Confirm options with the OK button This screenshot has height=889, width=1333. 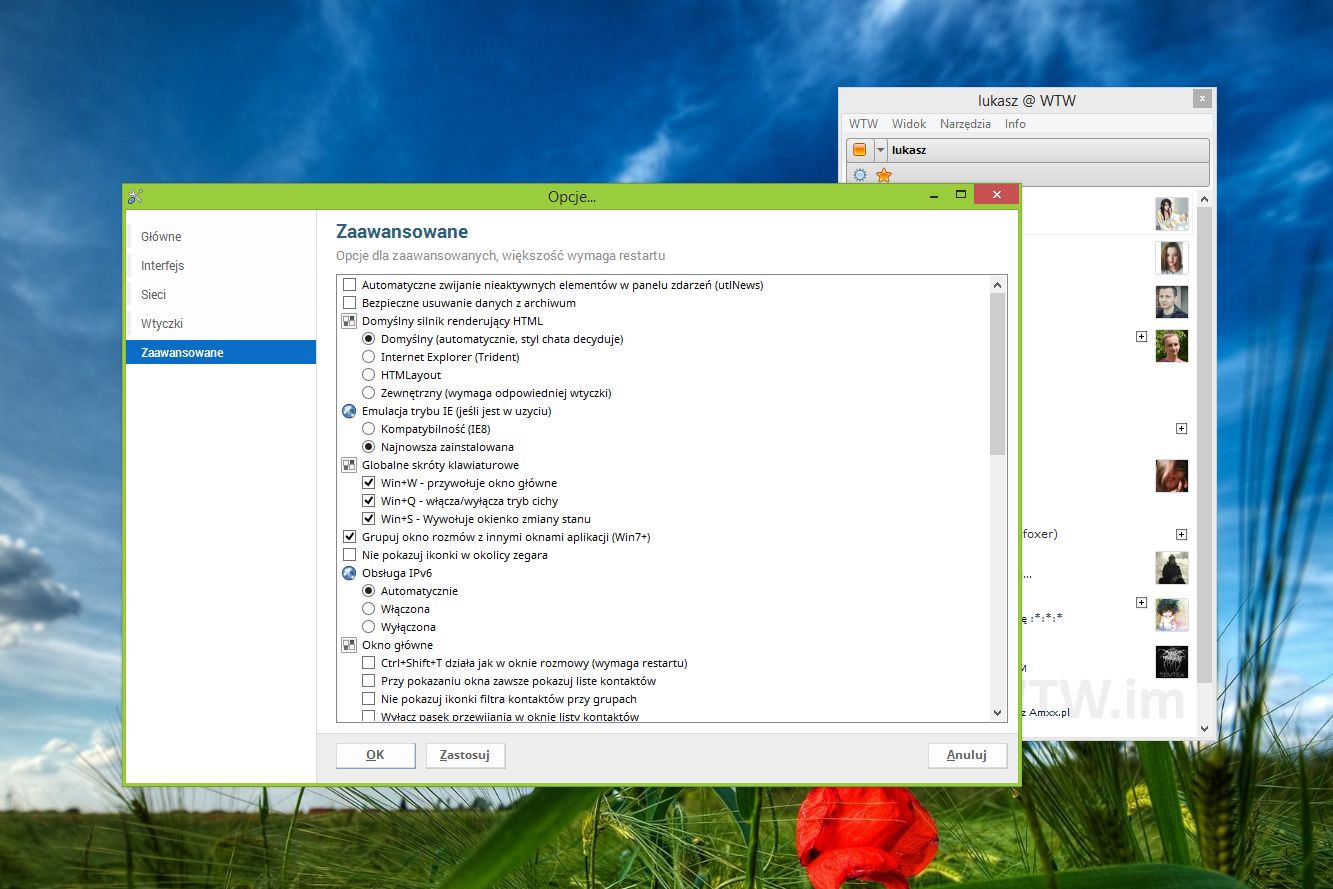(x=375, y=755)
